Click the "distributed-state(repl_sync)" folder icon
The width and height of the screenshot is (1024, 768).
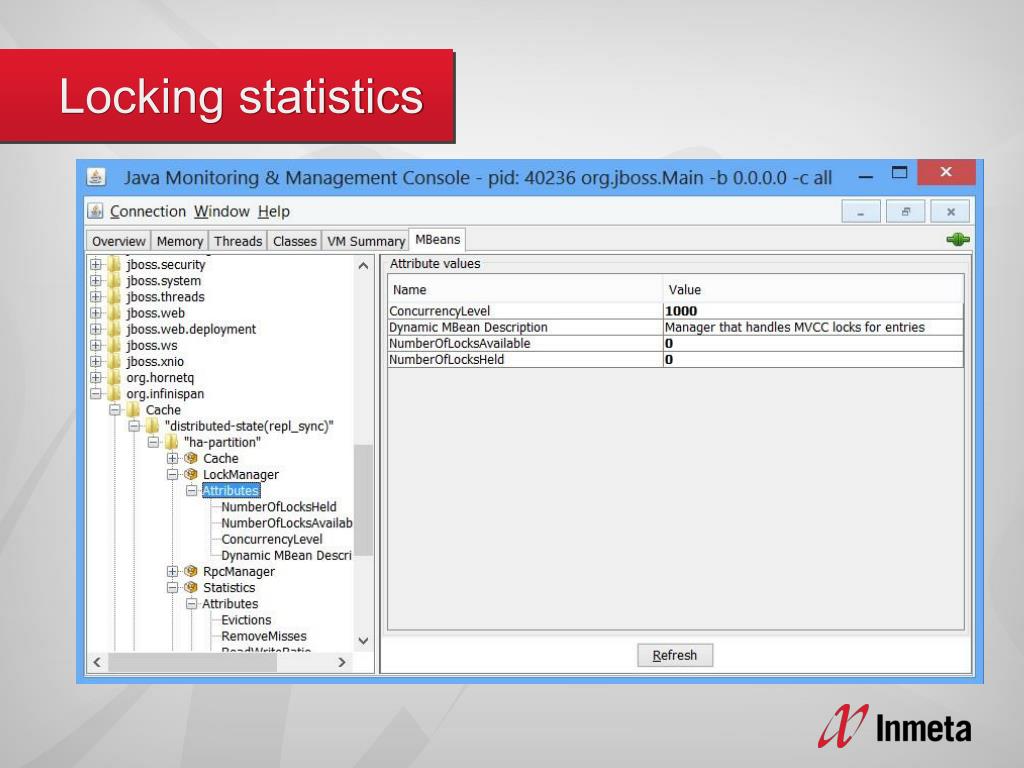coord(153,426)
